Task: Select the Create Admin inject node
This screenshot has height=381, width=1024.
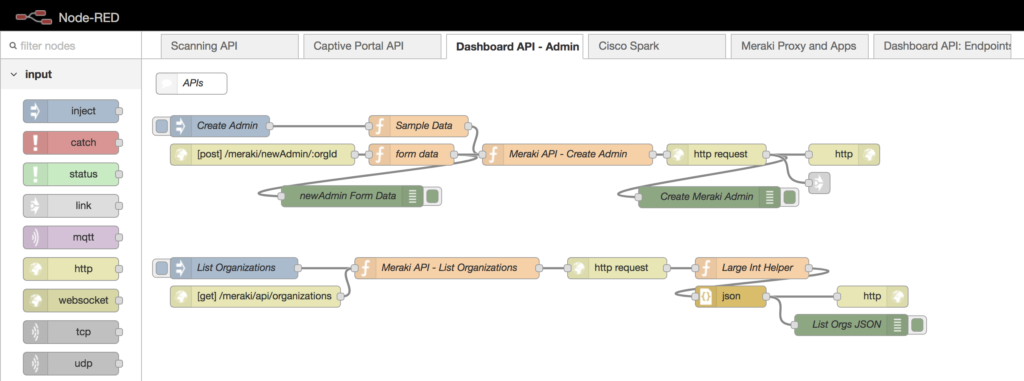Action: (220, 125)
